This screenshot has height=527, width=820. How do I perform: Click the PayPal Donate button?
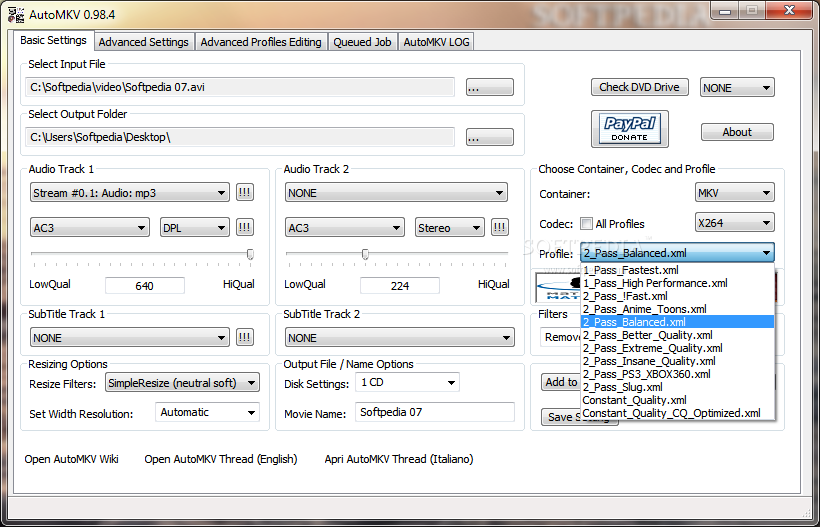click(x=630, y=129)
